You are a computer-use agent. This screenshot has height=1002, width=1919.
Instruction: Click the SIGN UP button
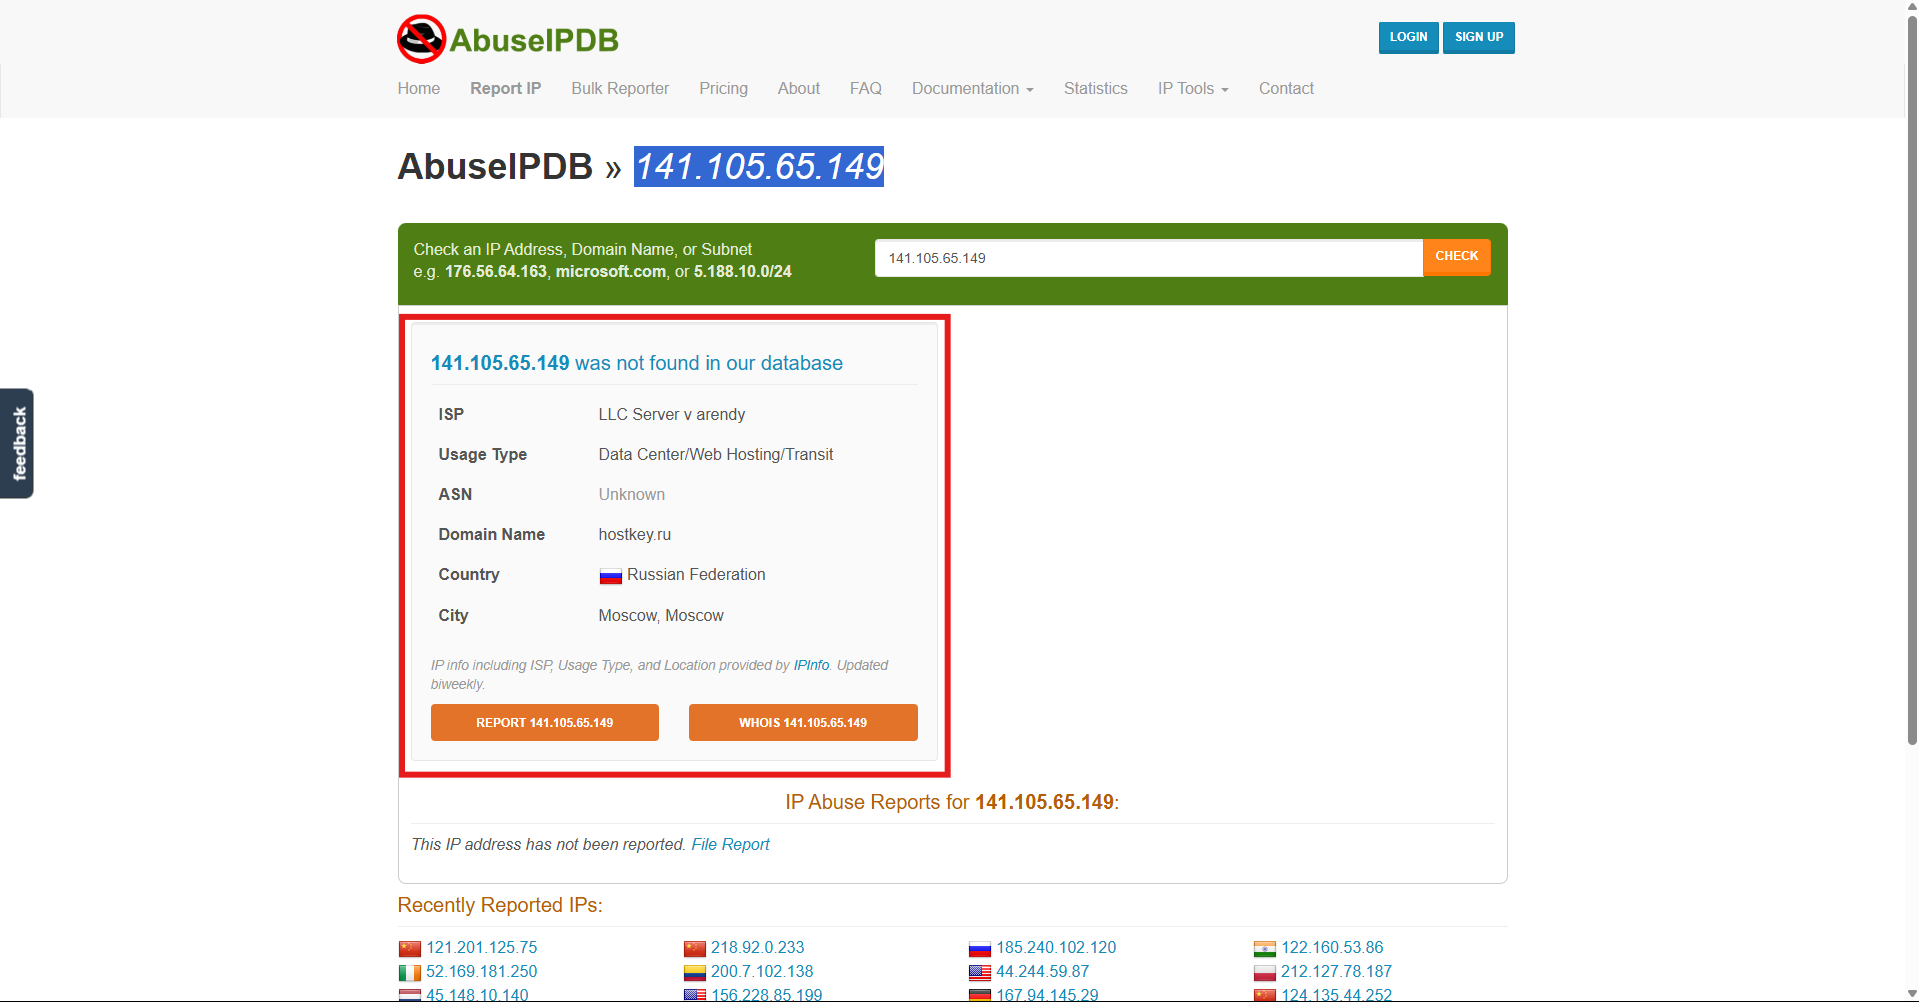pyautogui.click(x=1479, y=37)
